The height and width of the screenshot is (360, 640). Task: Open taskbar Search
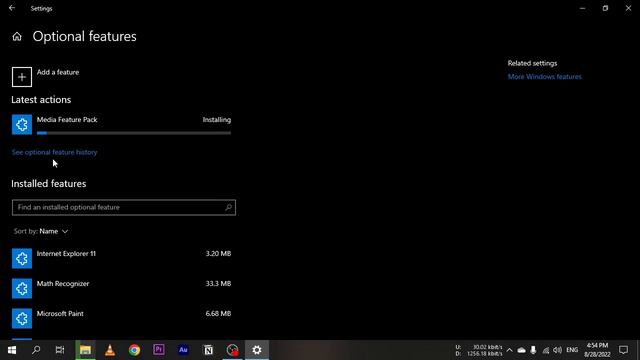tap(36, 350)
